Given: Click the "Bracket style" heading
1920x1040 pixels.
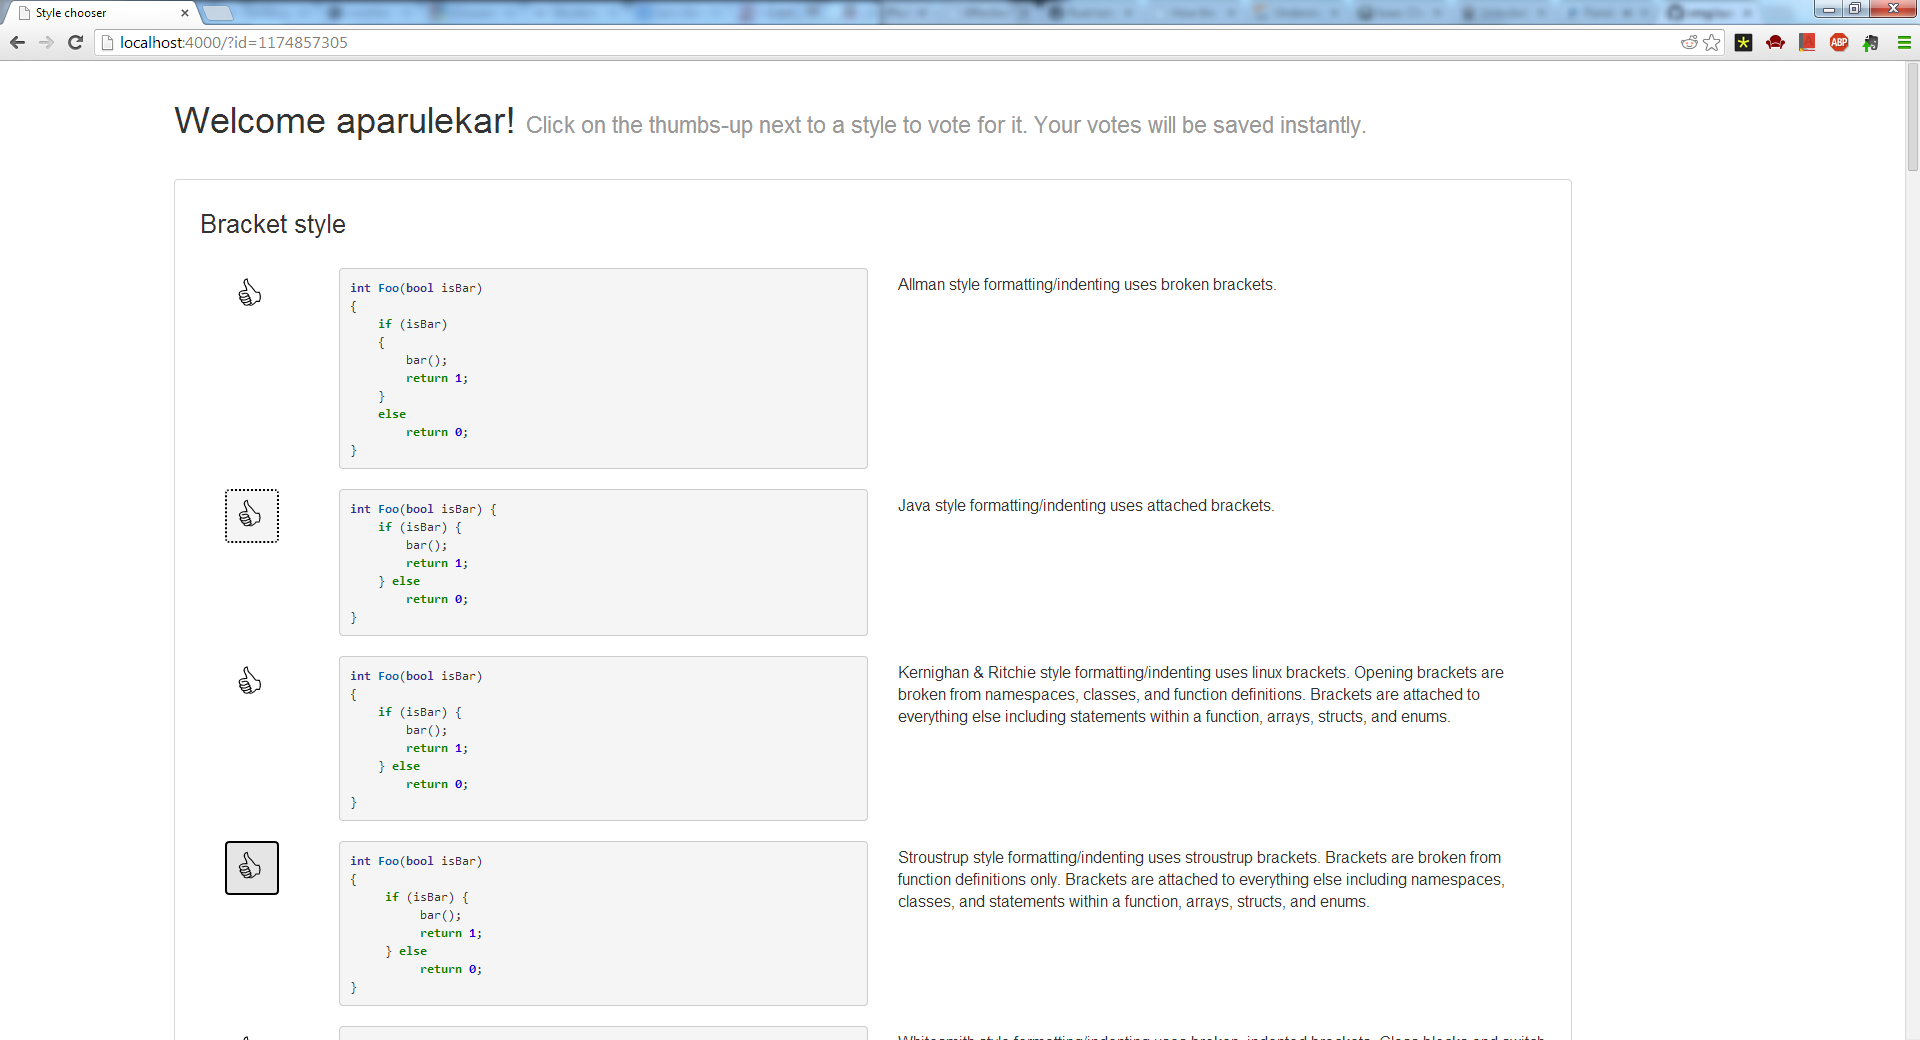Looking at the screenshot, I should coord(273,224).
